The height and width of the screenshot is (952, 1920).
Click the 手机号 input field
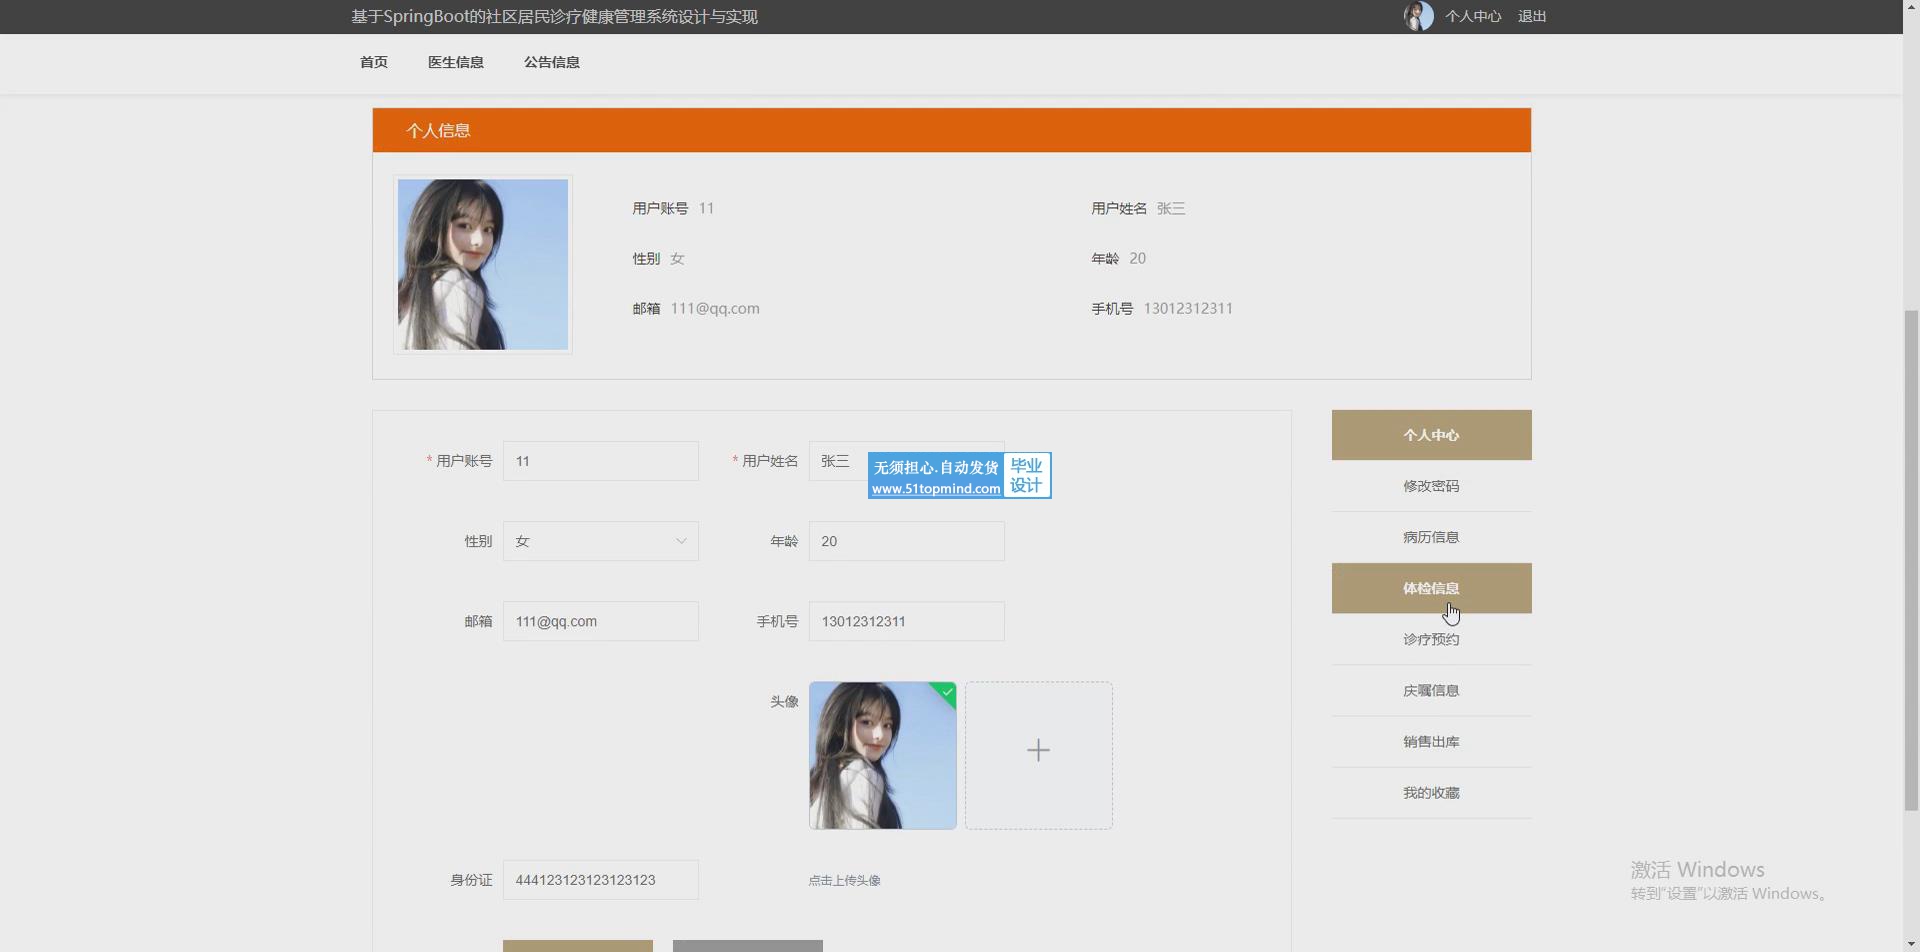click(907, 621)
